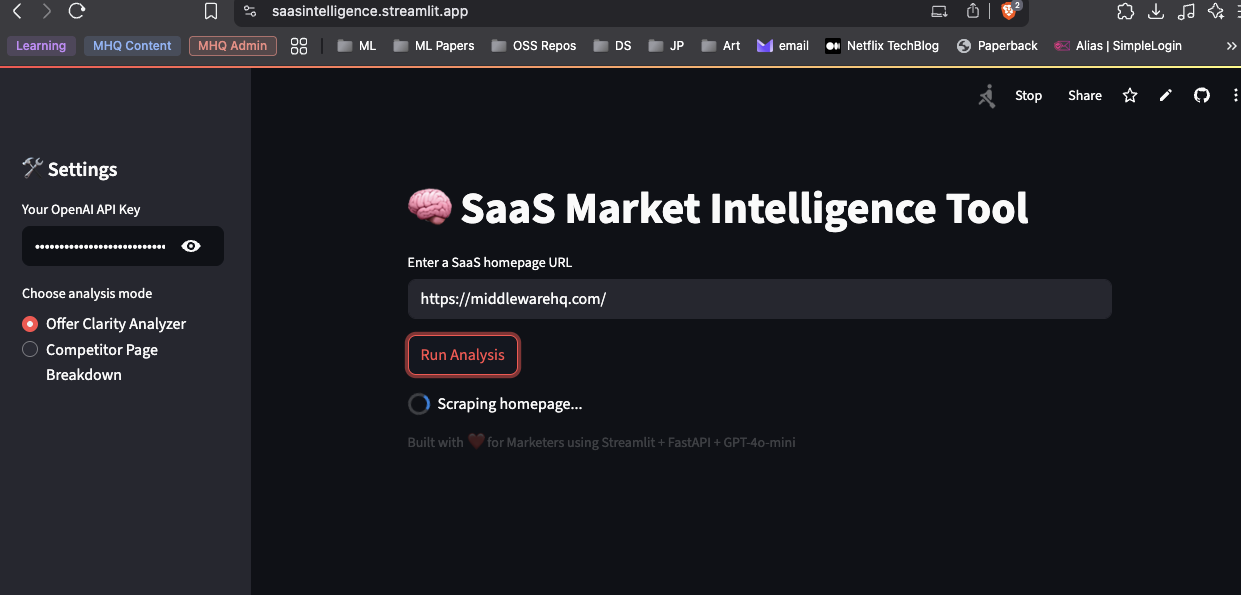Open the browser share icon
Viewport: 1241px width, 595px height.
pyautogui.click(x=972, y=11)
